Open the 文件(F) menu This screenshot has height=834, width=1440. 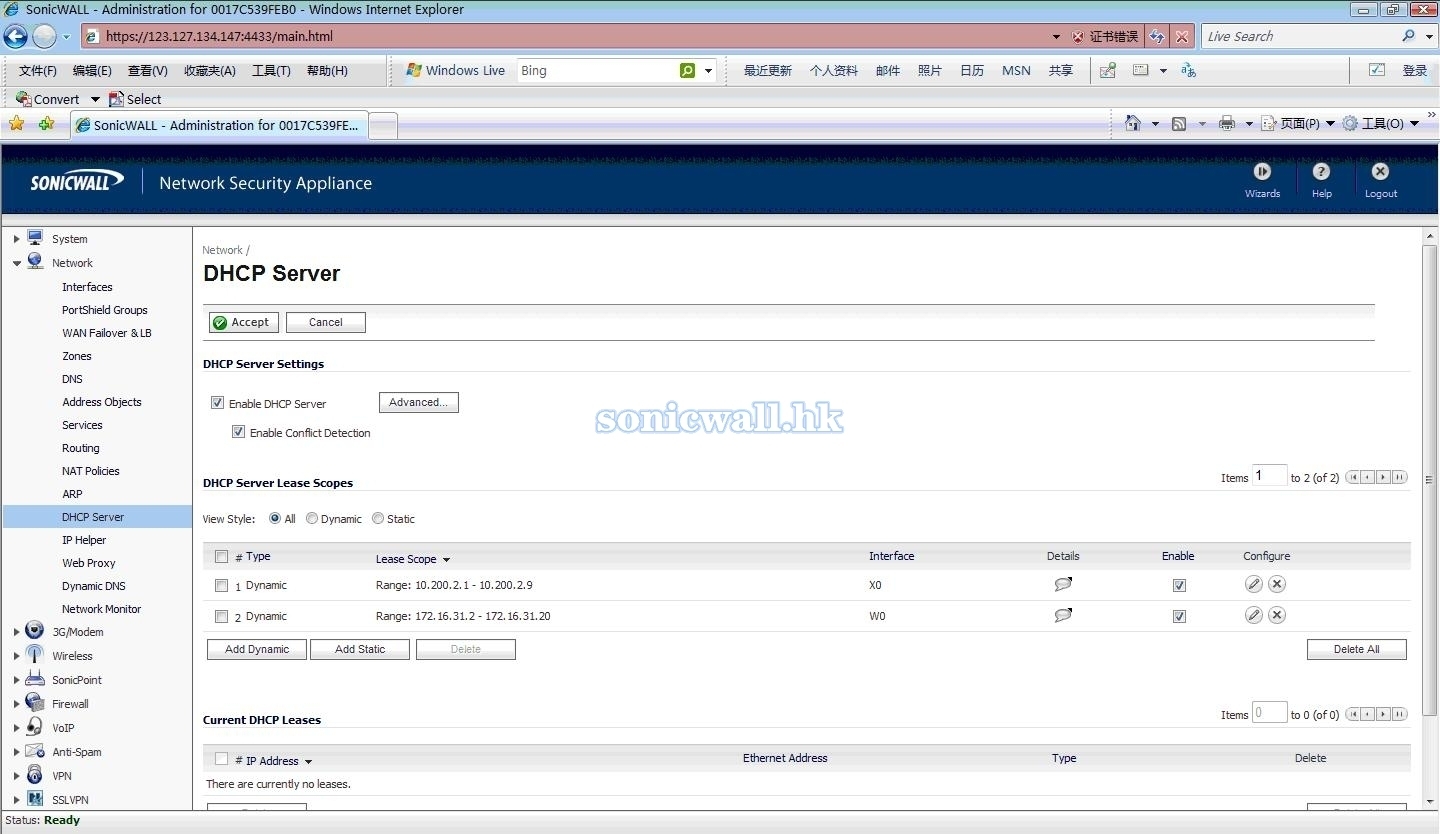pyautogui.click(x=38, y=71)
